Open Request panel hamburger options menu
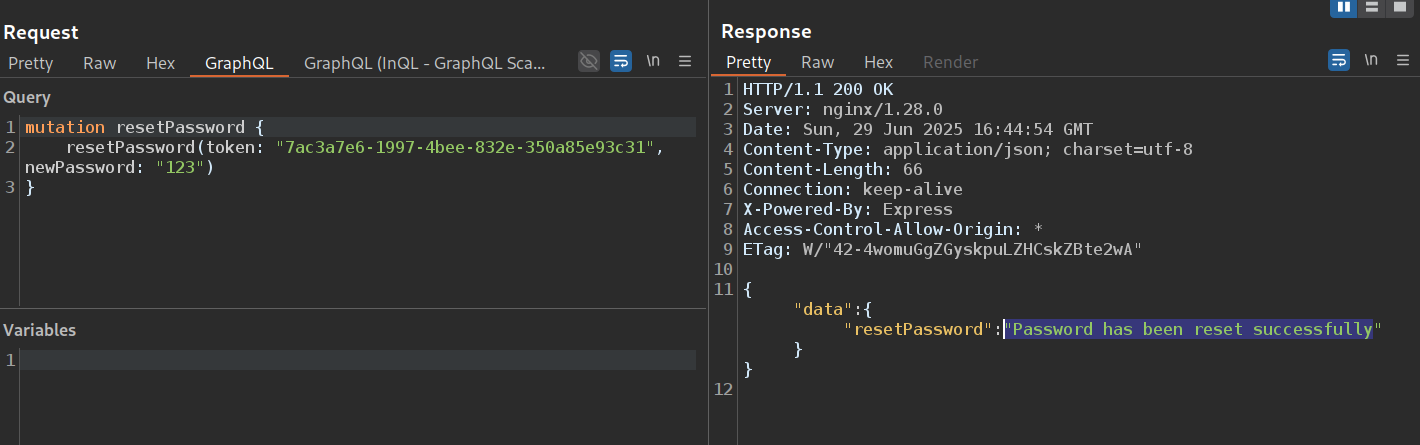The height and width of the screenshot is (445, 1420). pos(685,61)
